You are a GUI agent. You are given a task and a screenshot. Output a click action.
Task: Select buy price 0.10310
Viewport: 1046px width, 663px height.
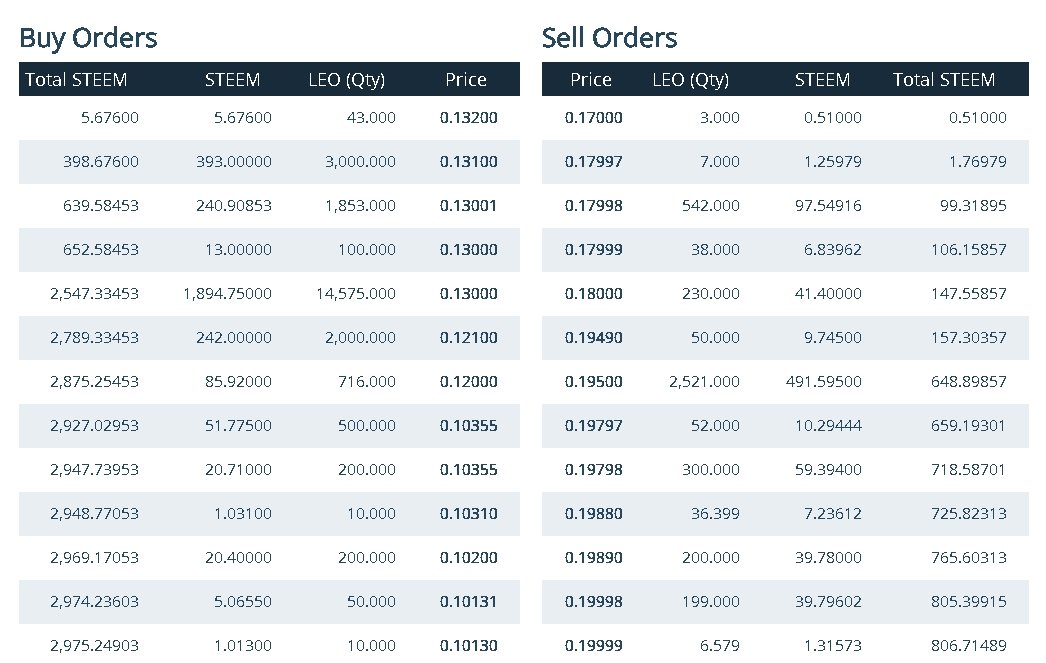click(468, 514)
